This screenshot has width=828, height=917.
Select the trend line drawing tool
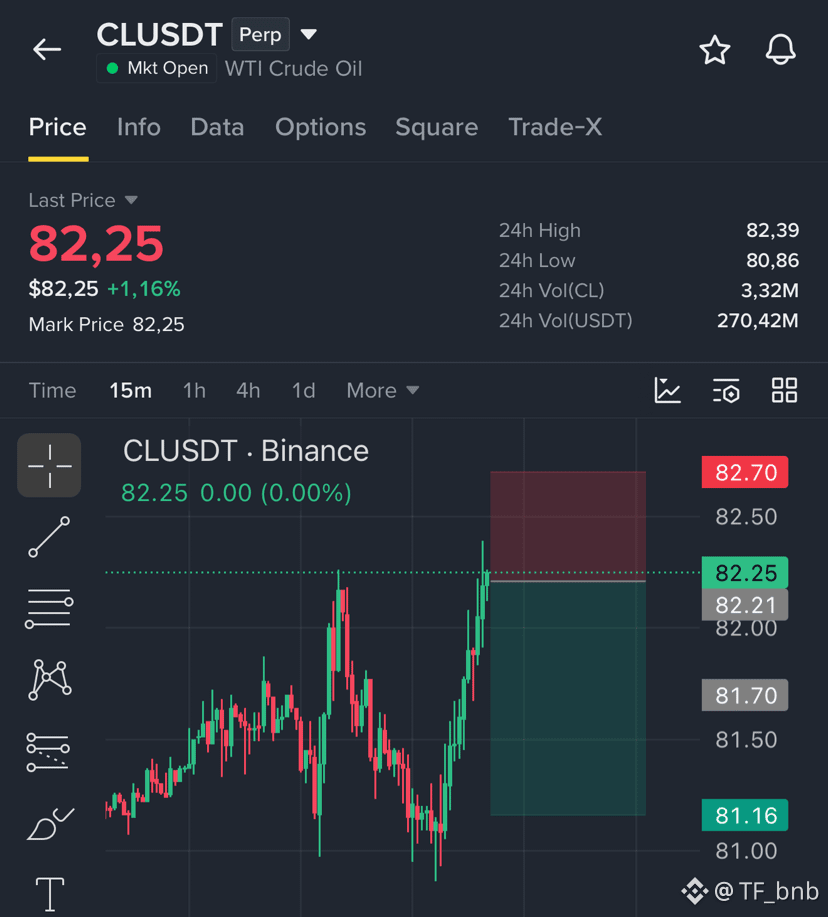(49, 537)
